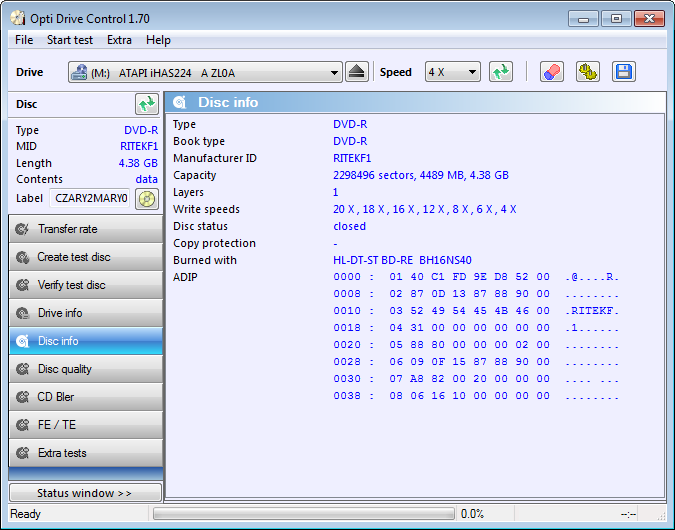The height and width of the screenshot is (530, 675).
Task: Open the FE / TE test
Action: click(x=86, y=425)
